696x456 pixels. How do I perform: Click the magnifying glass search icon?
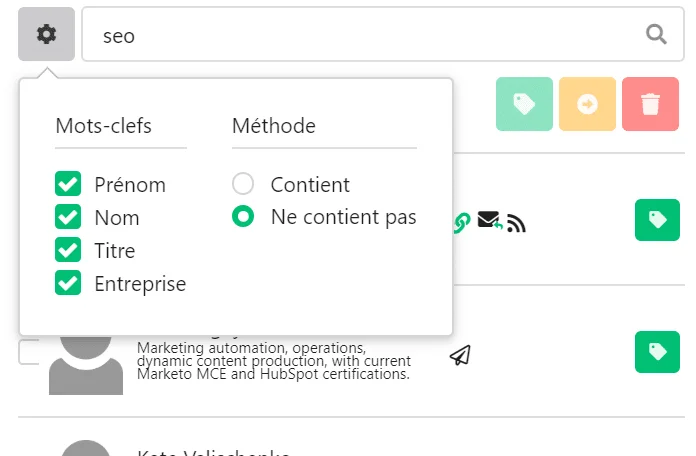point(656,34)
